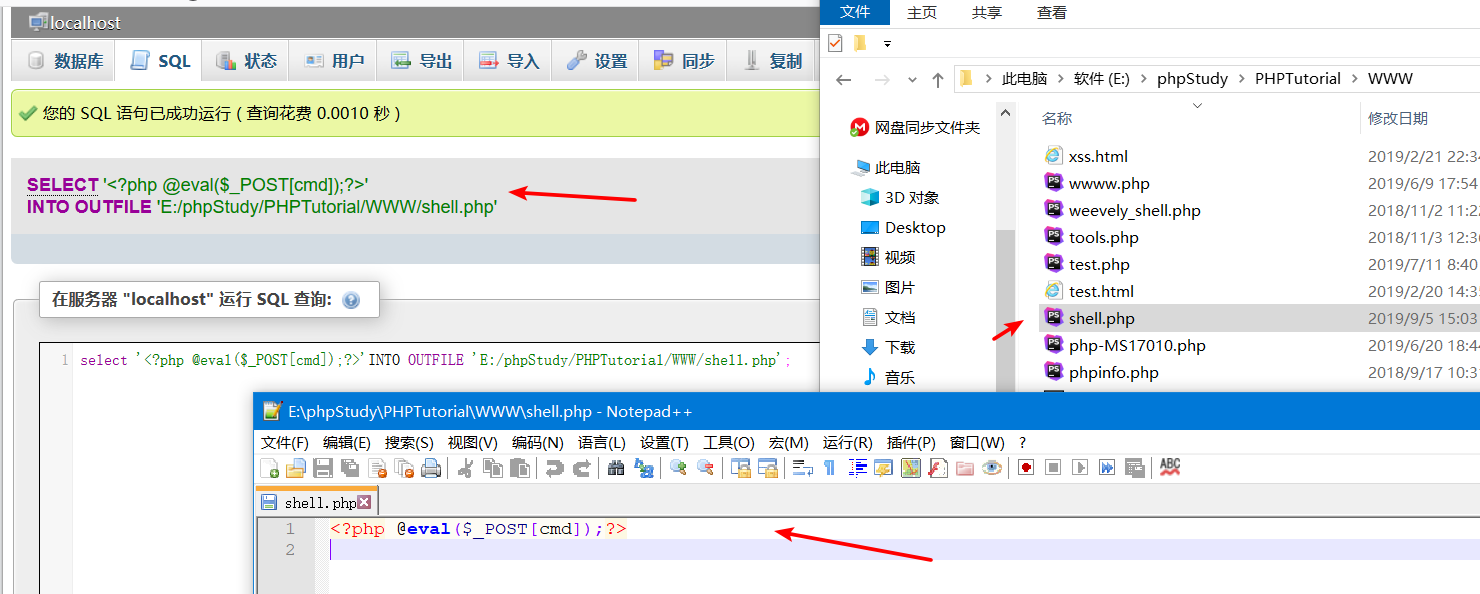Open Notepad++ 编码(N) menu
The image size is (1480, 594).
click(x=538, y=442)
